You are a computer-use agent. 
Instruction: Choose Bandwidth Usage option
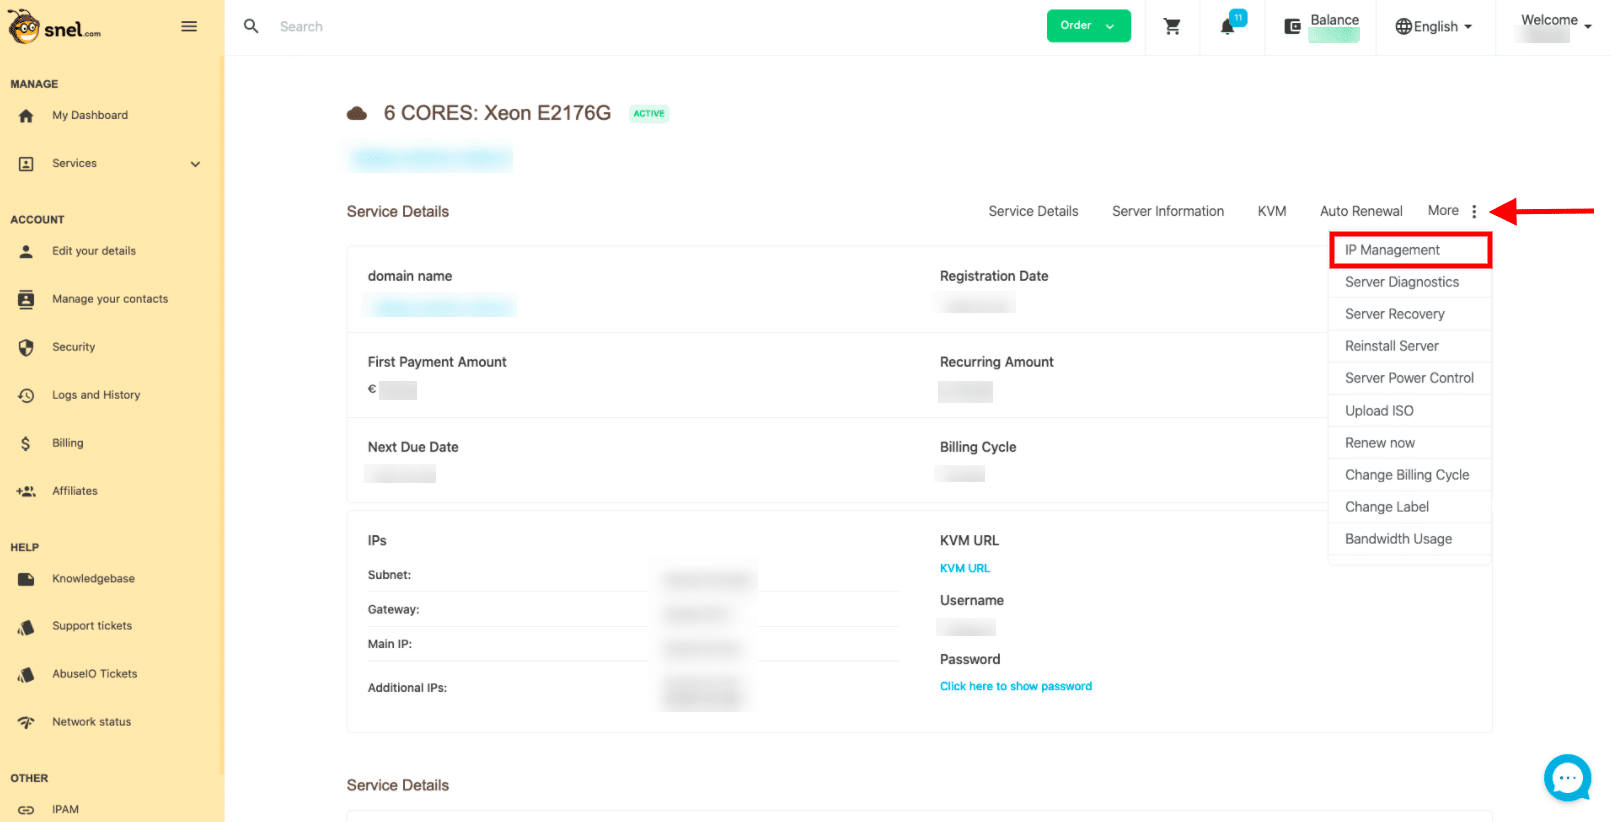pos(1410,539)
